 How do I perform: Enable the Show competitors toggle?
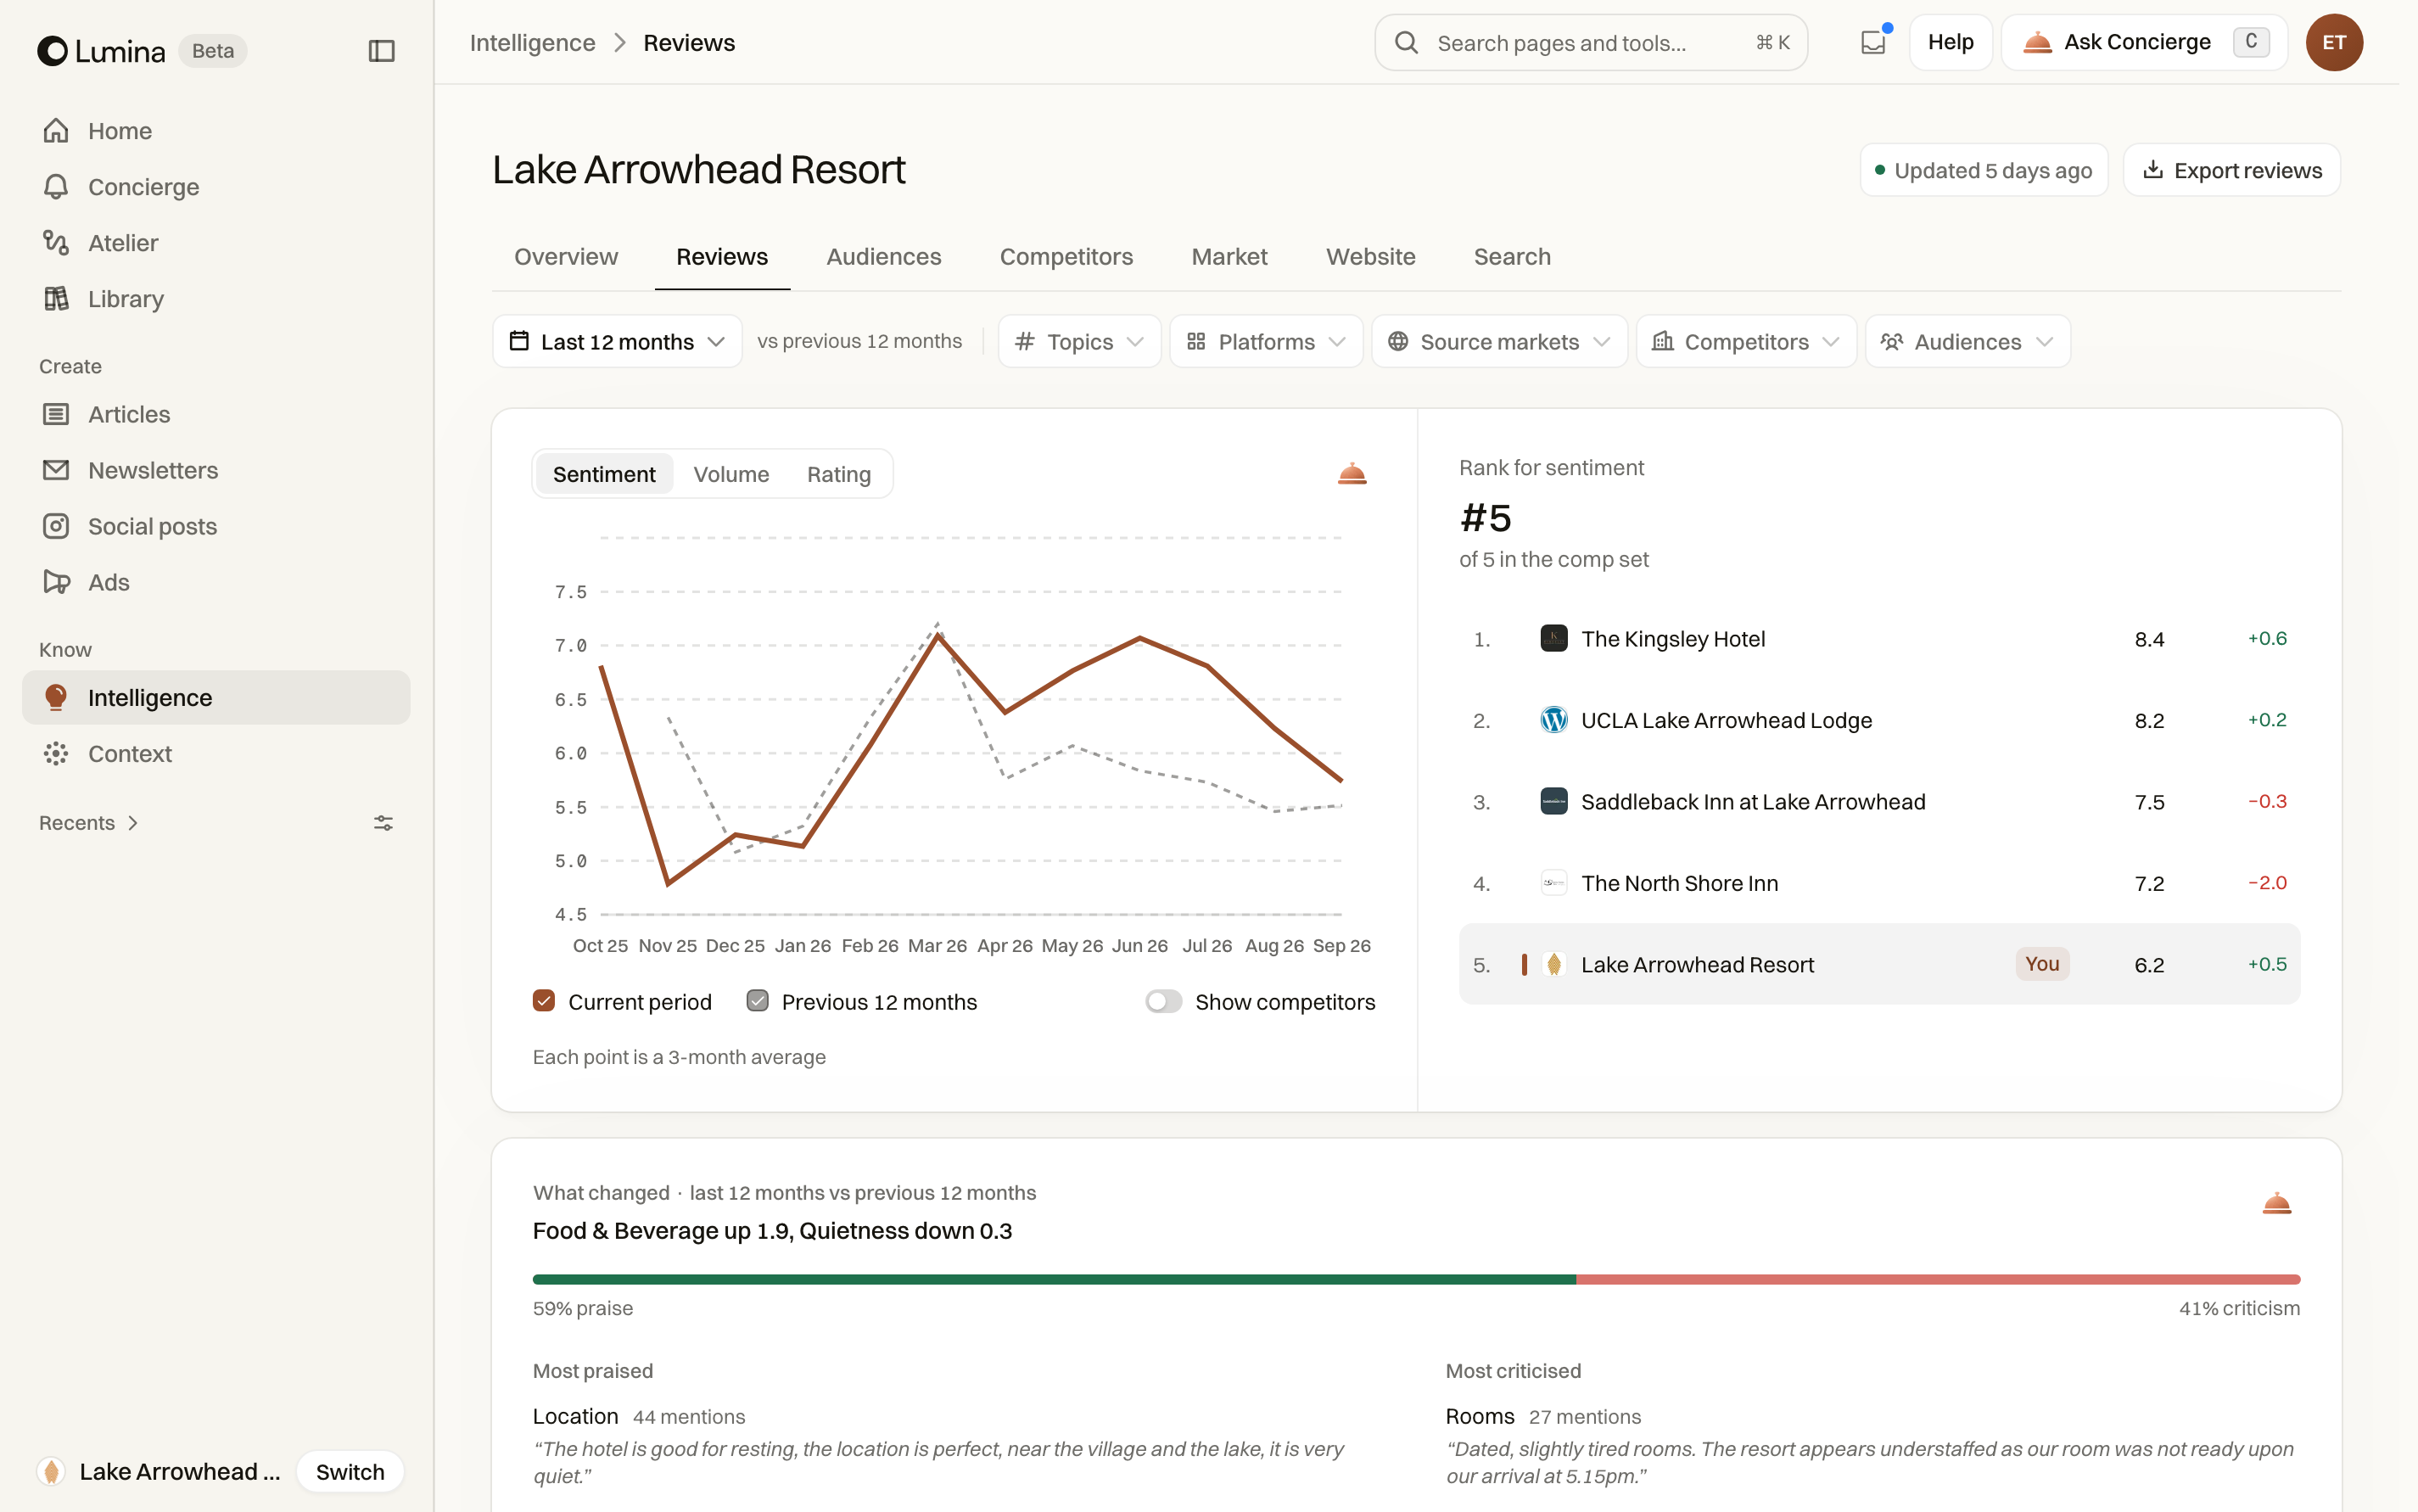click(x=1163, y=1001)
